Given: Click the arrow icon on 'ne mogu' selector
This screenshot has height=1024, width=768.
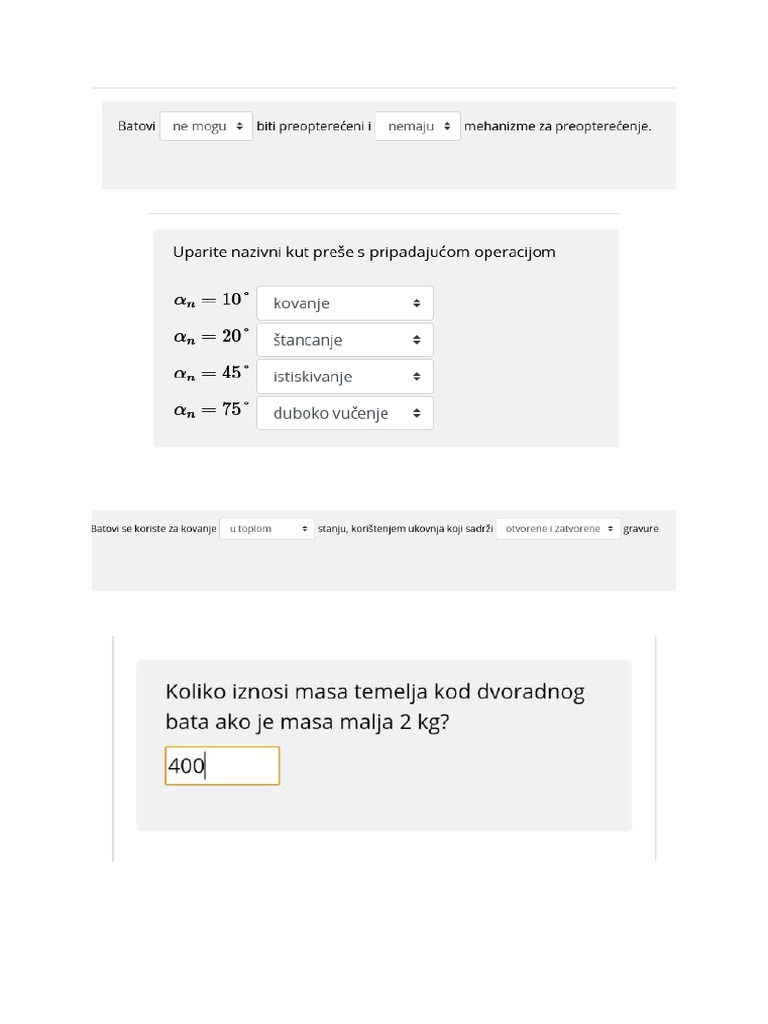Looking at the screenshot, I should (x=240, y=127).
